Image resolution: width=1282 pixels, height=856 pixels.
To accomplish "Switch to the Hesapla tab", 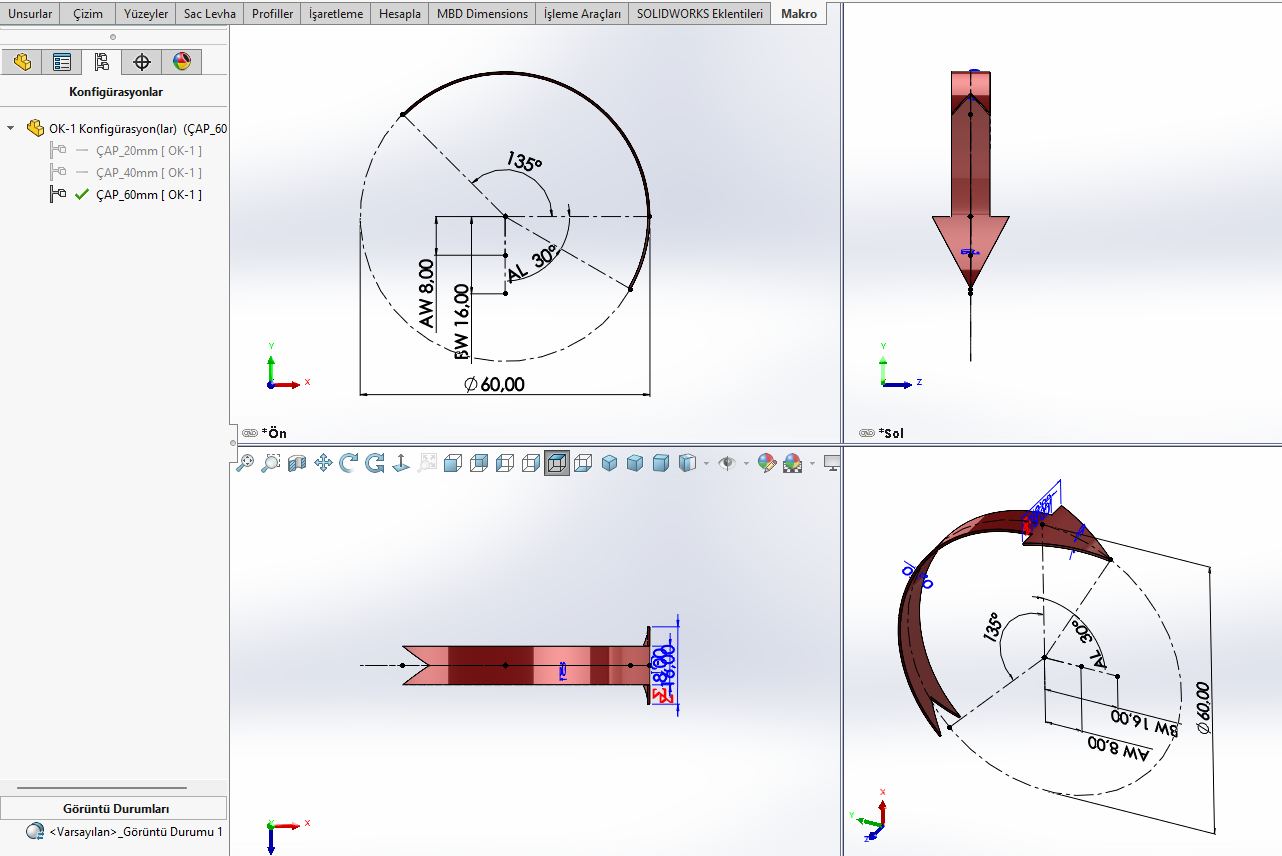I will (400, 14).
